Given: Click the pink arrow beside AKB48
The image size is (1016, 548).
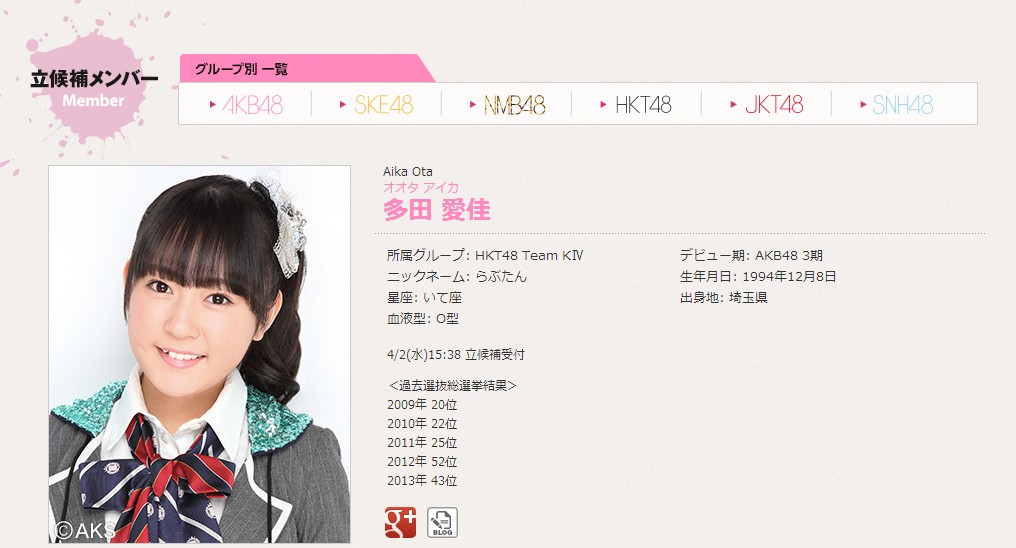Looking at the screenshot, I should [x=213, y=104].
